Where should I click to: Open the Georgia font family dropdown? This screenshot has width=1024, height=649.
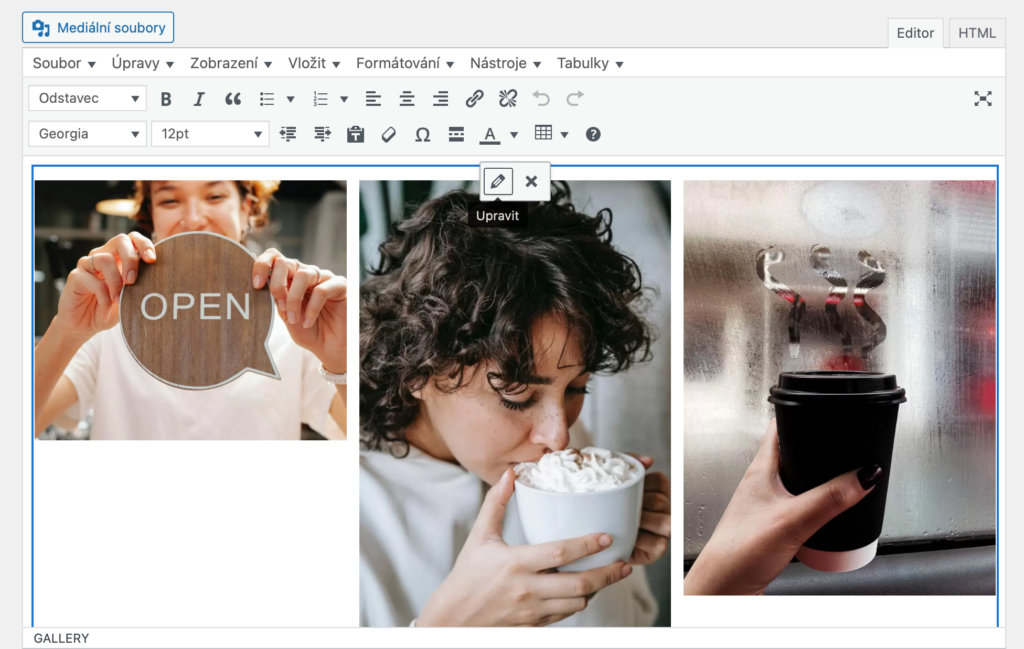88,134
